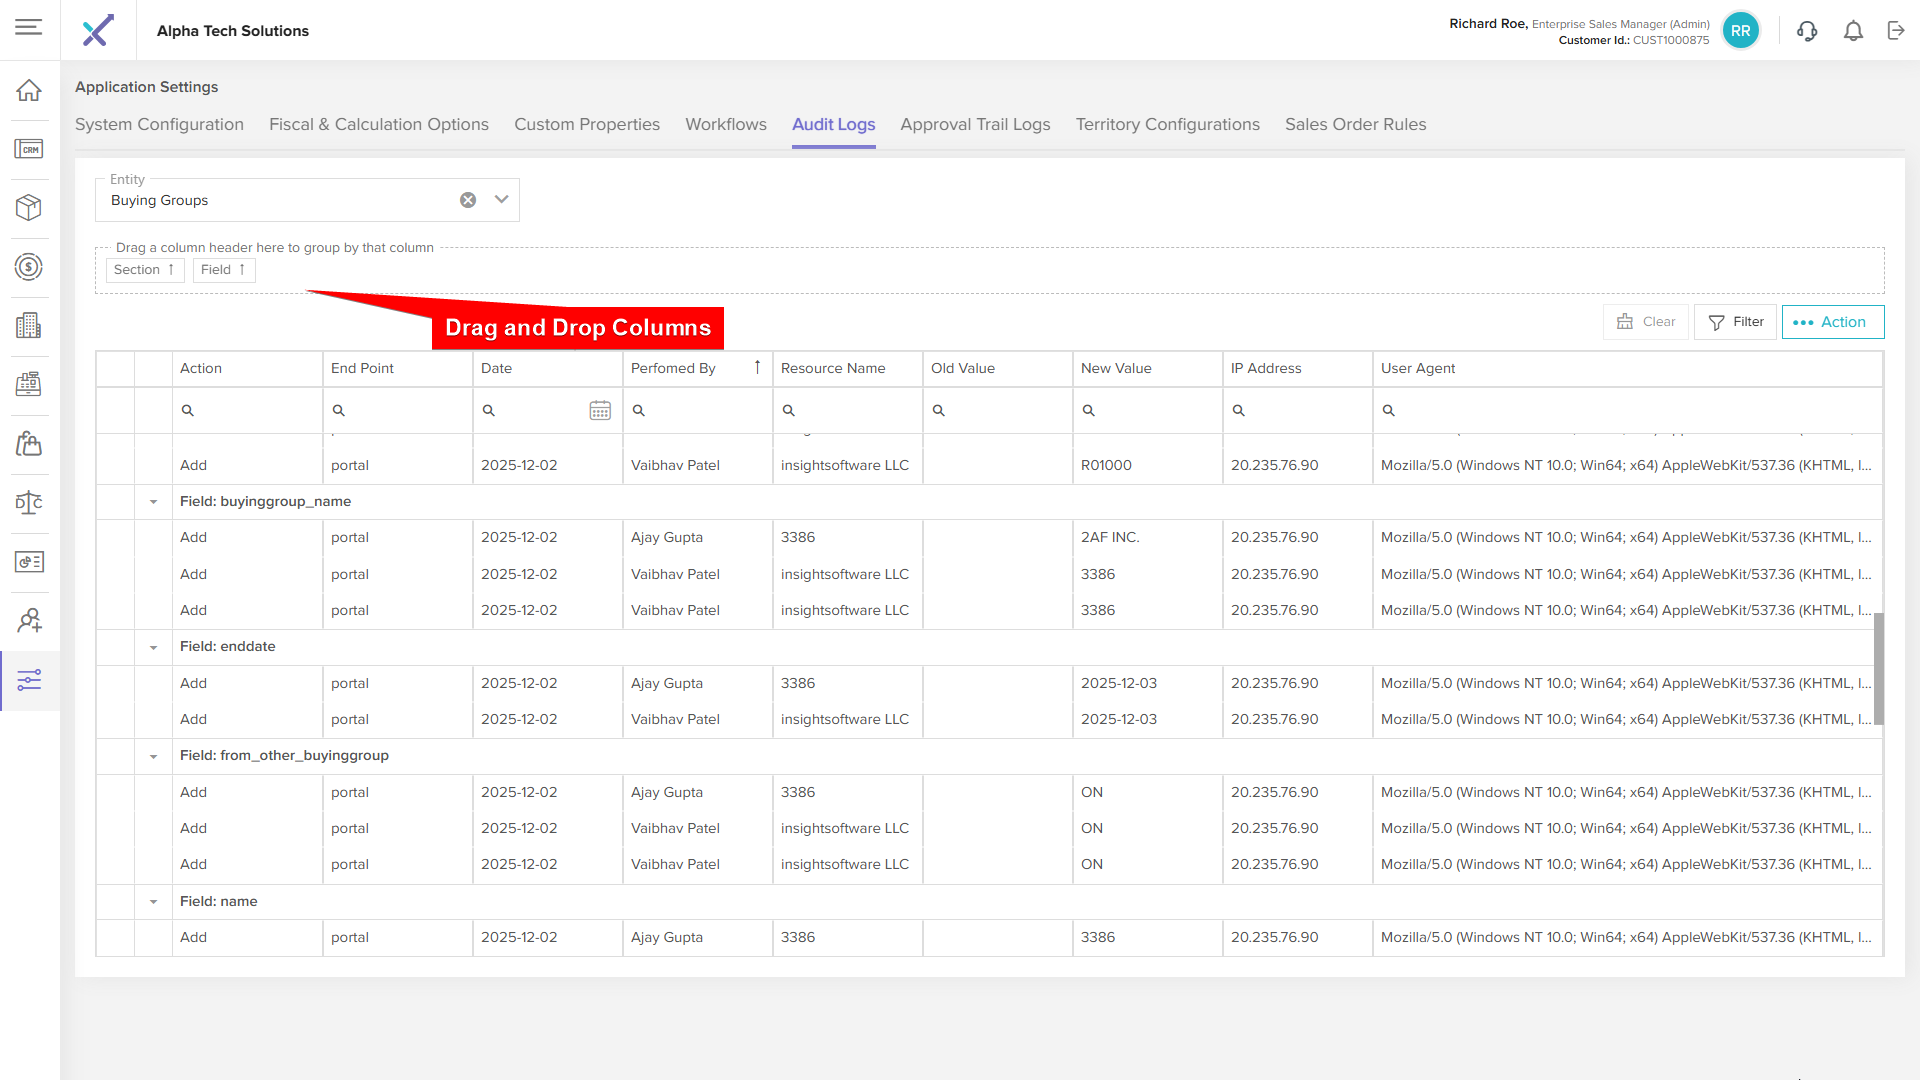Open calendar picker in Date filter
This screenshot has height=1080, width=1920.
600,410
